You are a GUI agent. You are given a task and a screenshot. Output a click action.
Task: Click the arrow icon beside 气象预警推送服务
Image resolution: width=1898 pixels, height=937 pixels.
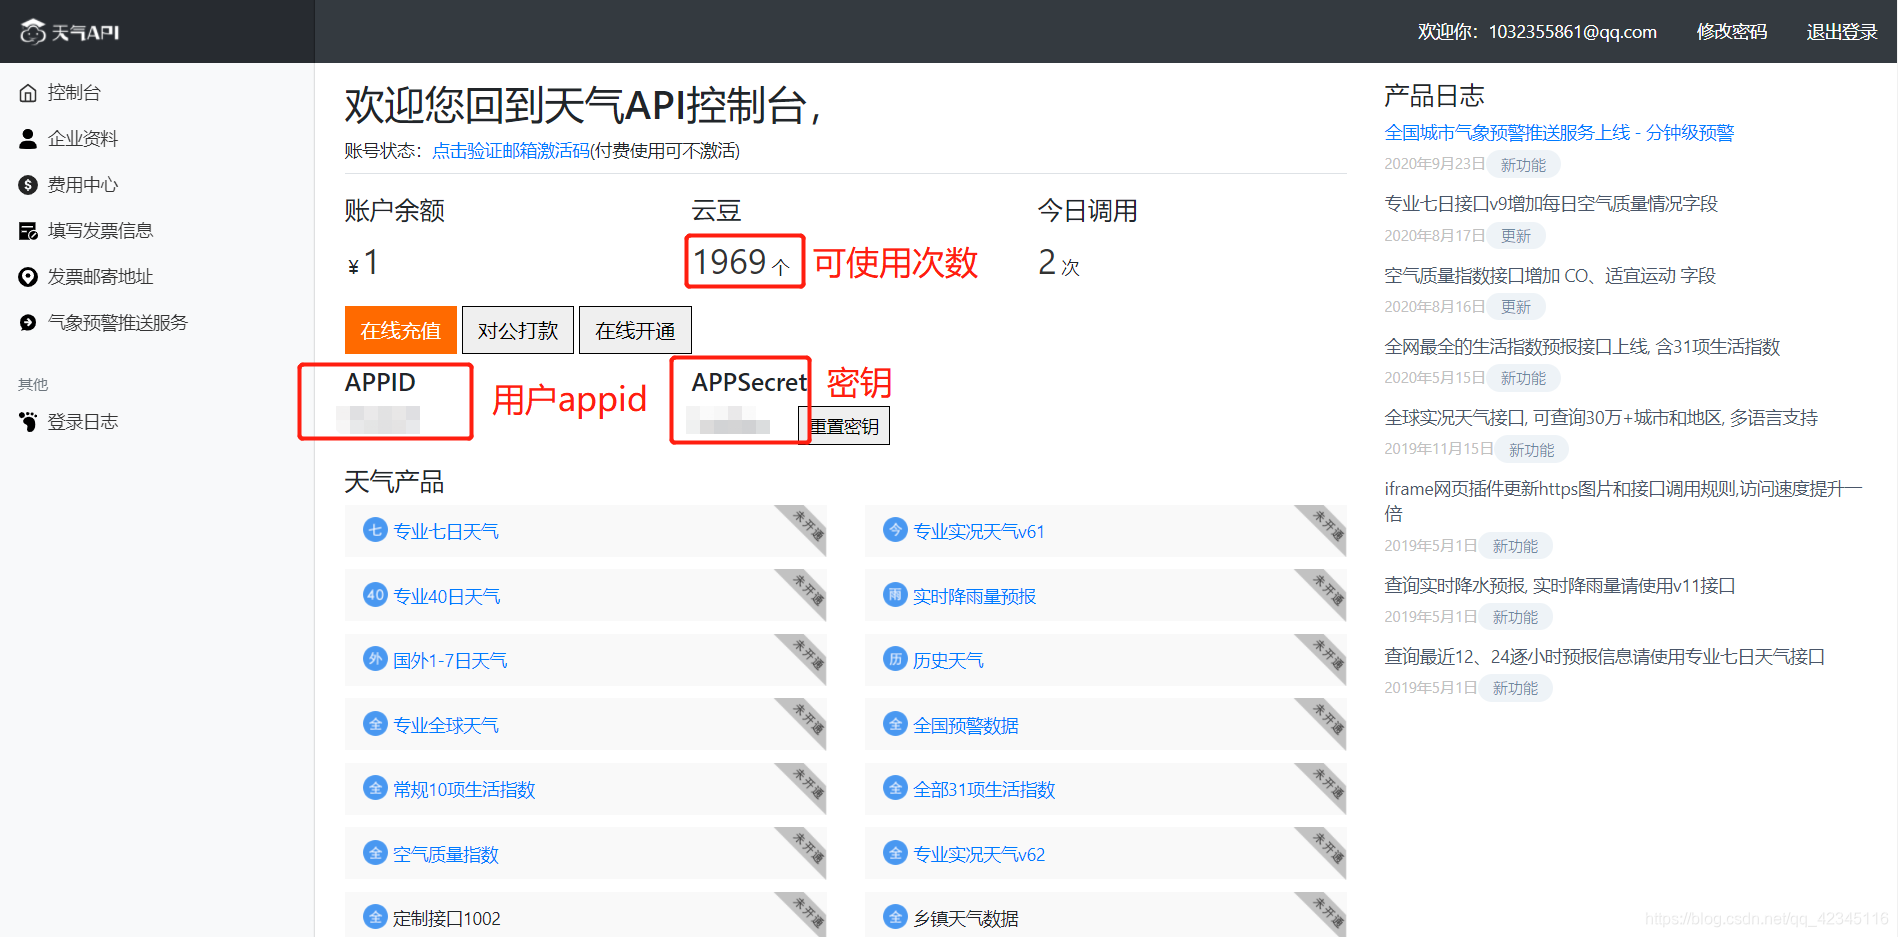28,323
